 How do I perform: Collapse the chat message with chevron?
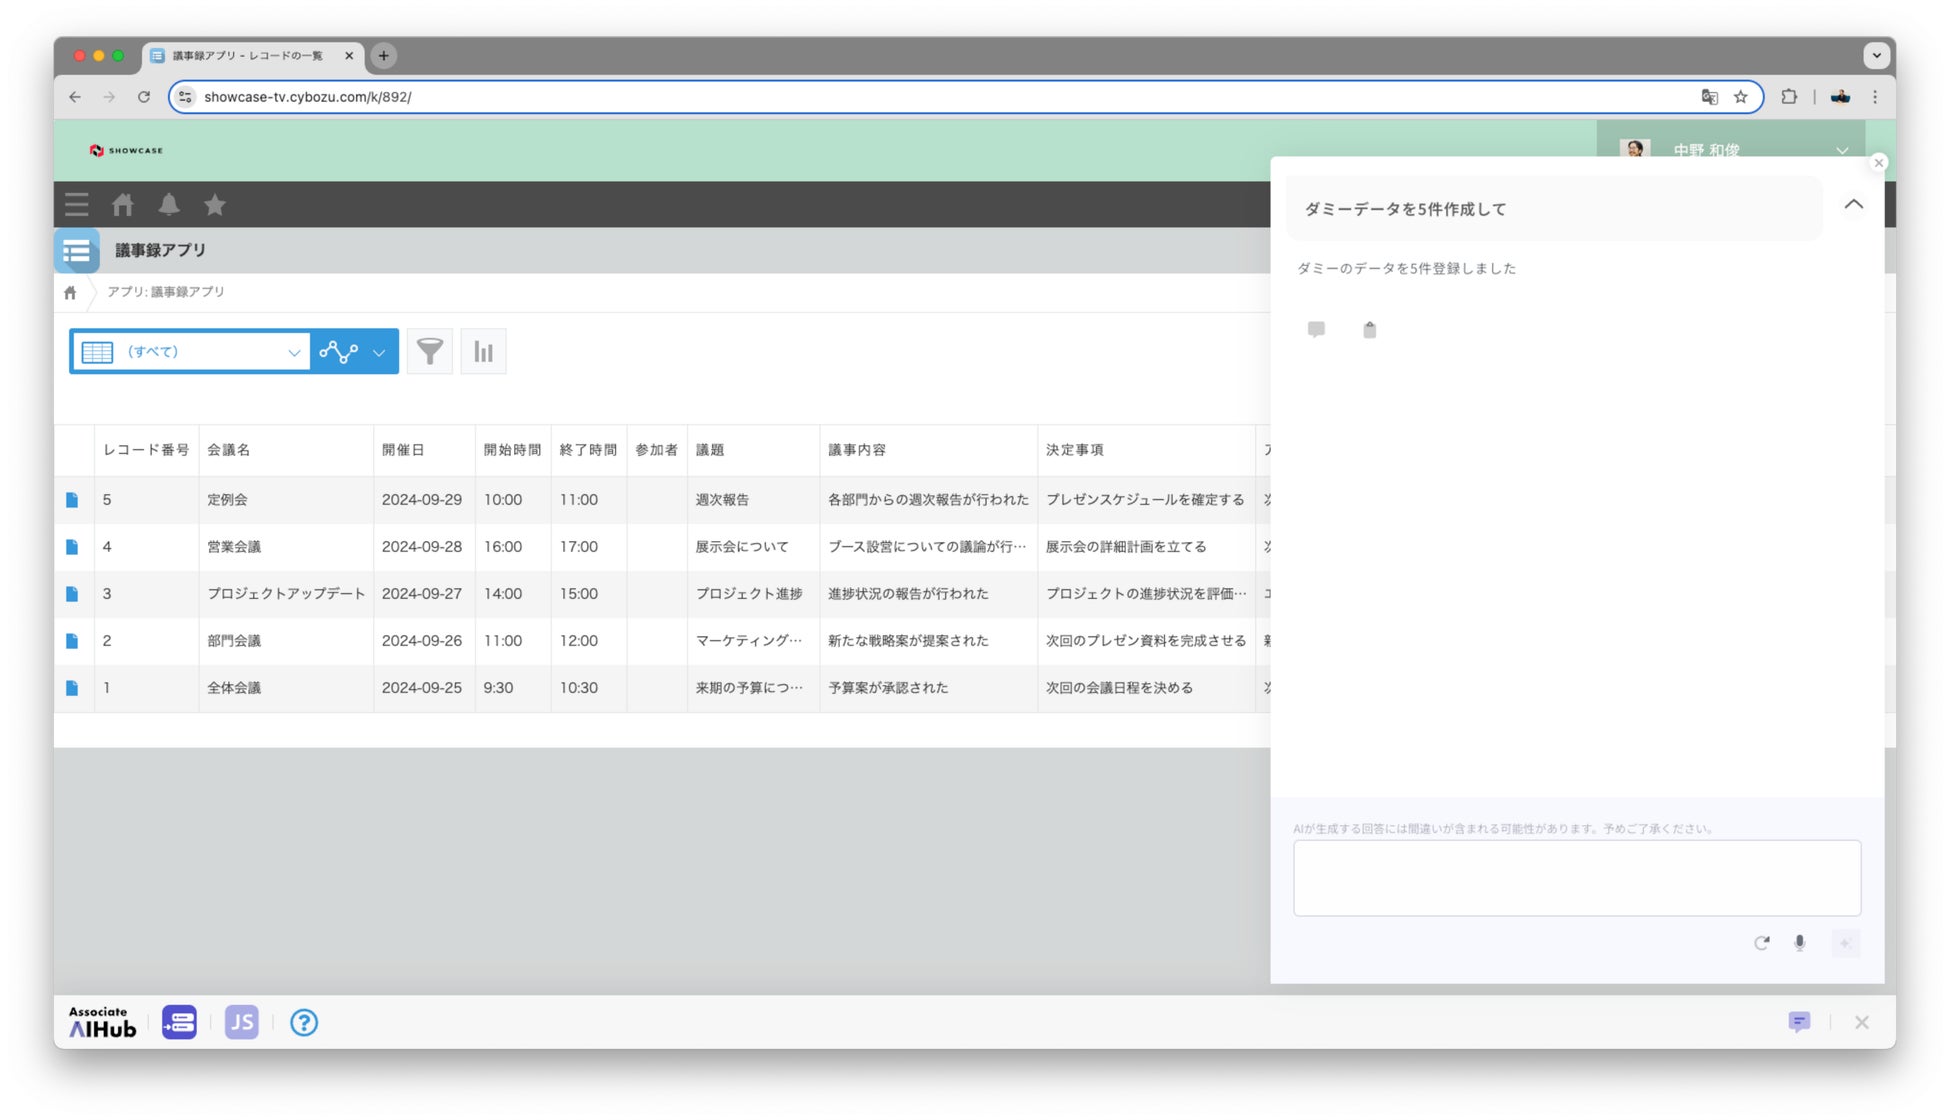(1853, 205)
